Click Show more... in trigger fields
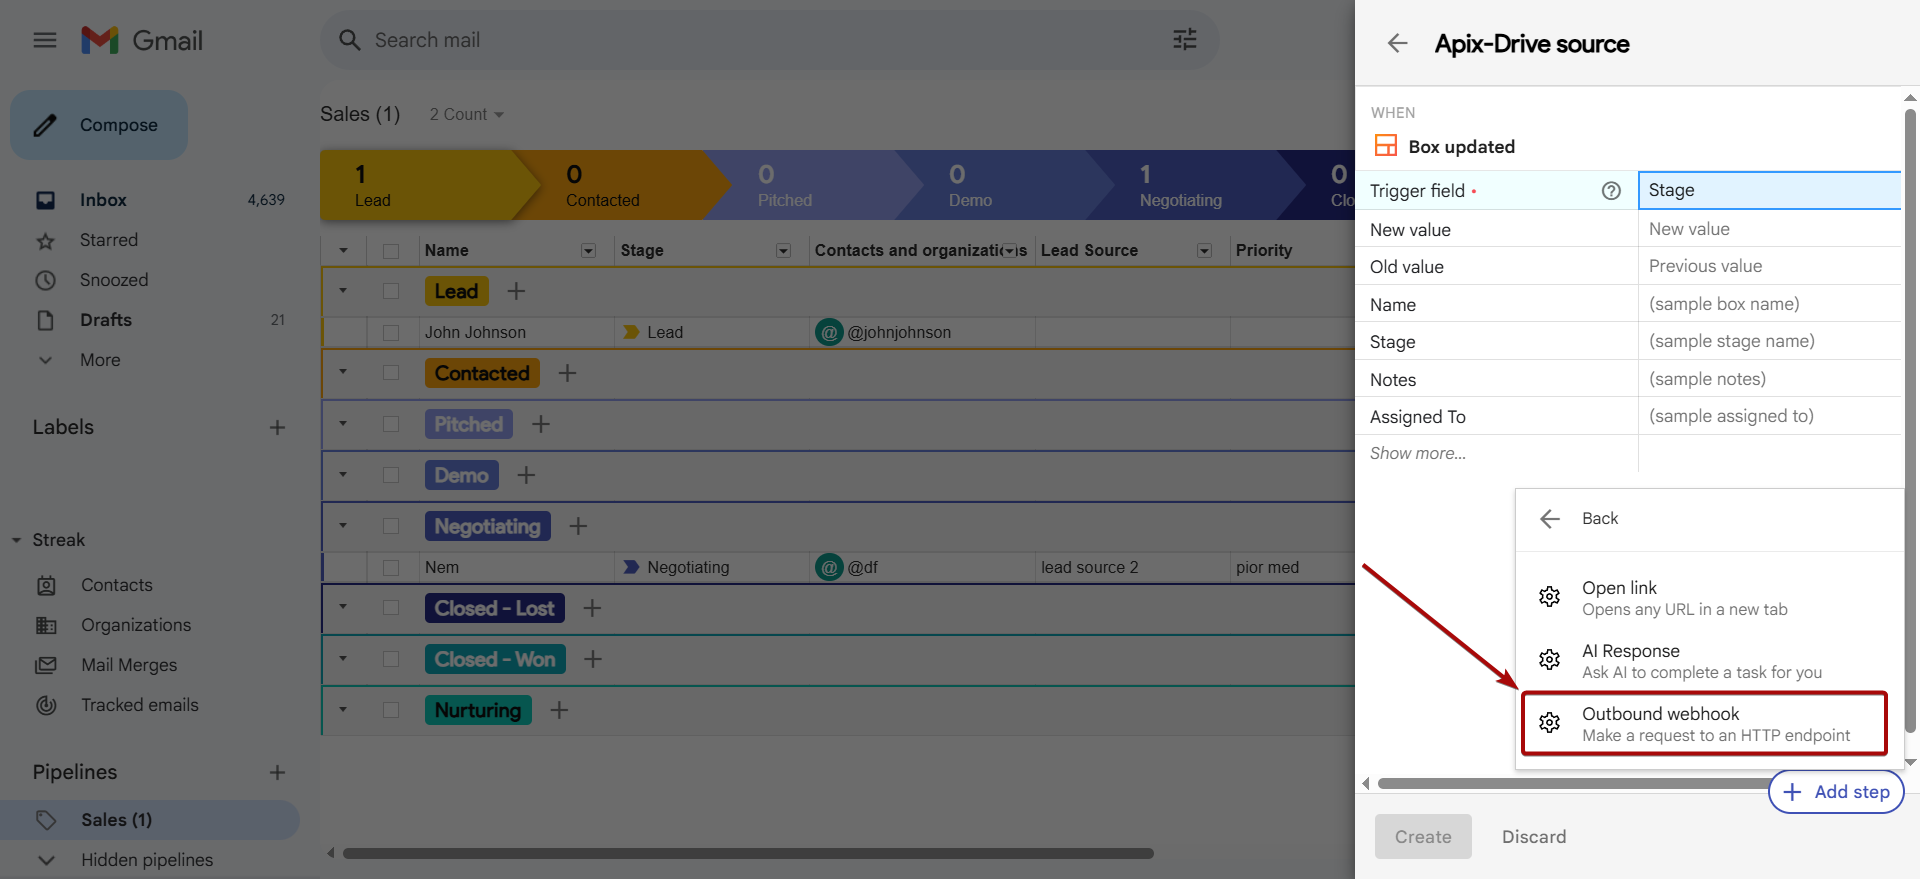1920x879 pixels. (x=1418, y=454)
